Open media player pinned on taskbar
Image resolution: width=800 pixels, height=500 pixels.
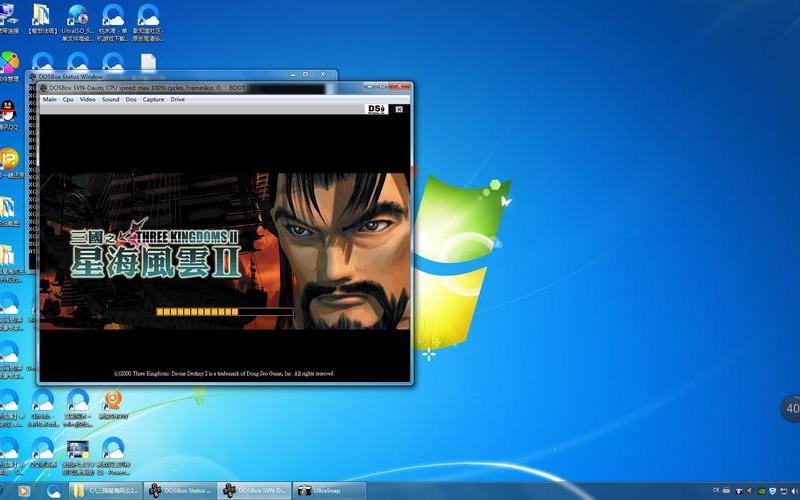point(23,491)
